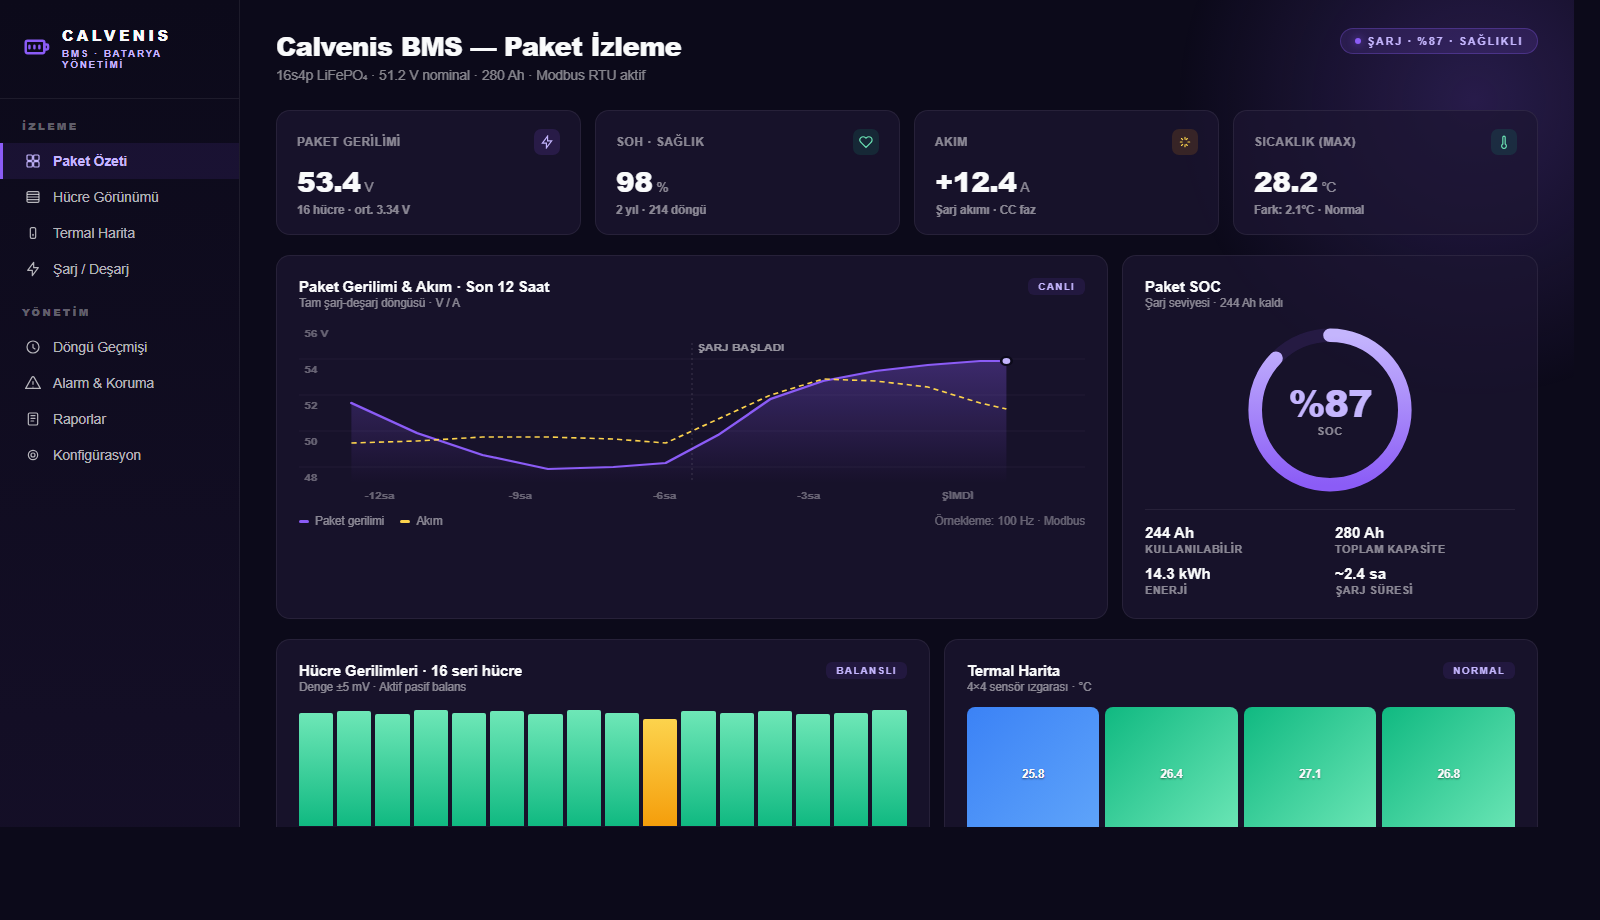Open Hücre Görünümü from the sidebar
Viewport: 1600px width, 920px height.
pos(105,197)
